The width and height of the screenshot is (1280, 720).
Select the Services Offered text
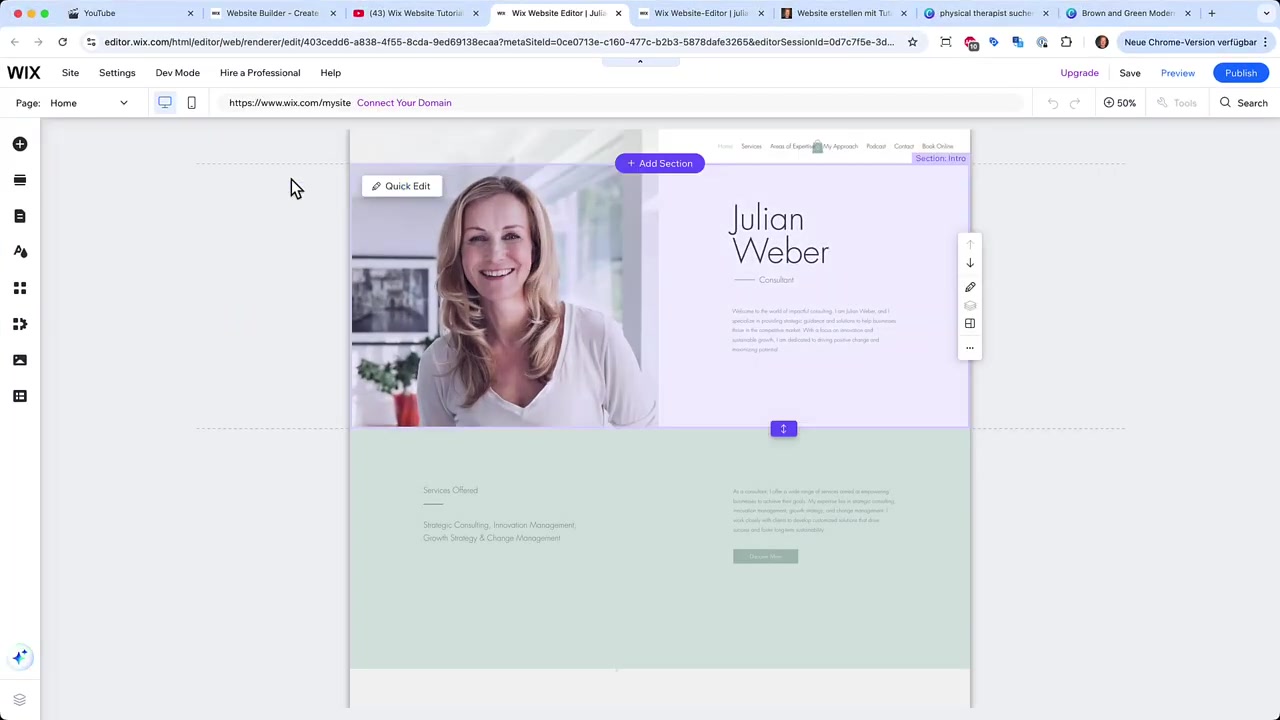coord(450,490)
